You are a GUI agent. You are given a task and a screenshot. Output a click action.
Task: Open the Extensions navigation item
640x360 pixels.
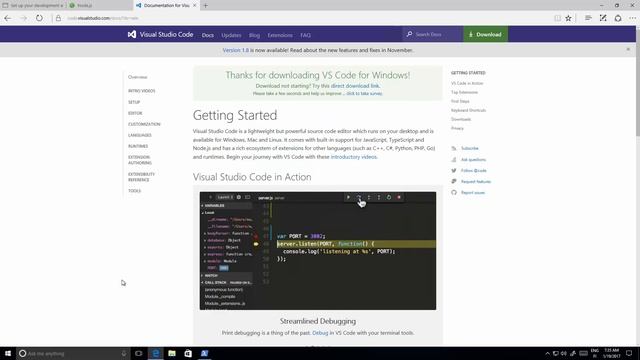coord(280,35)
